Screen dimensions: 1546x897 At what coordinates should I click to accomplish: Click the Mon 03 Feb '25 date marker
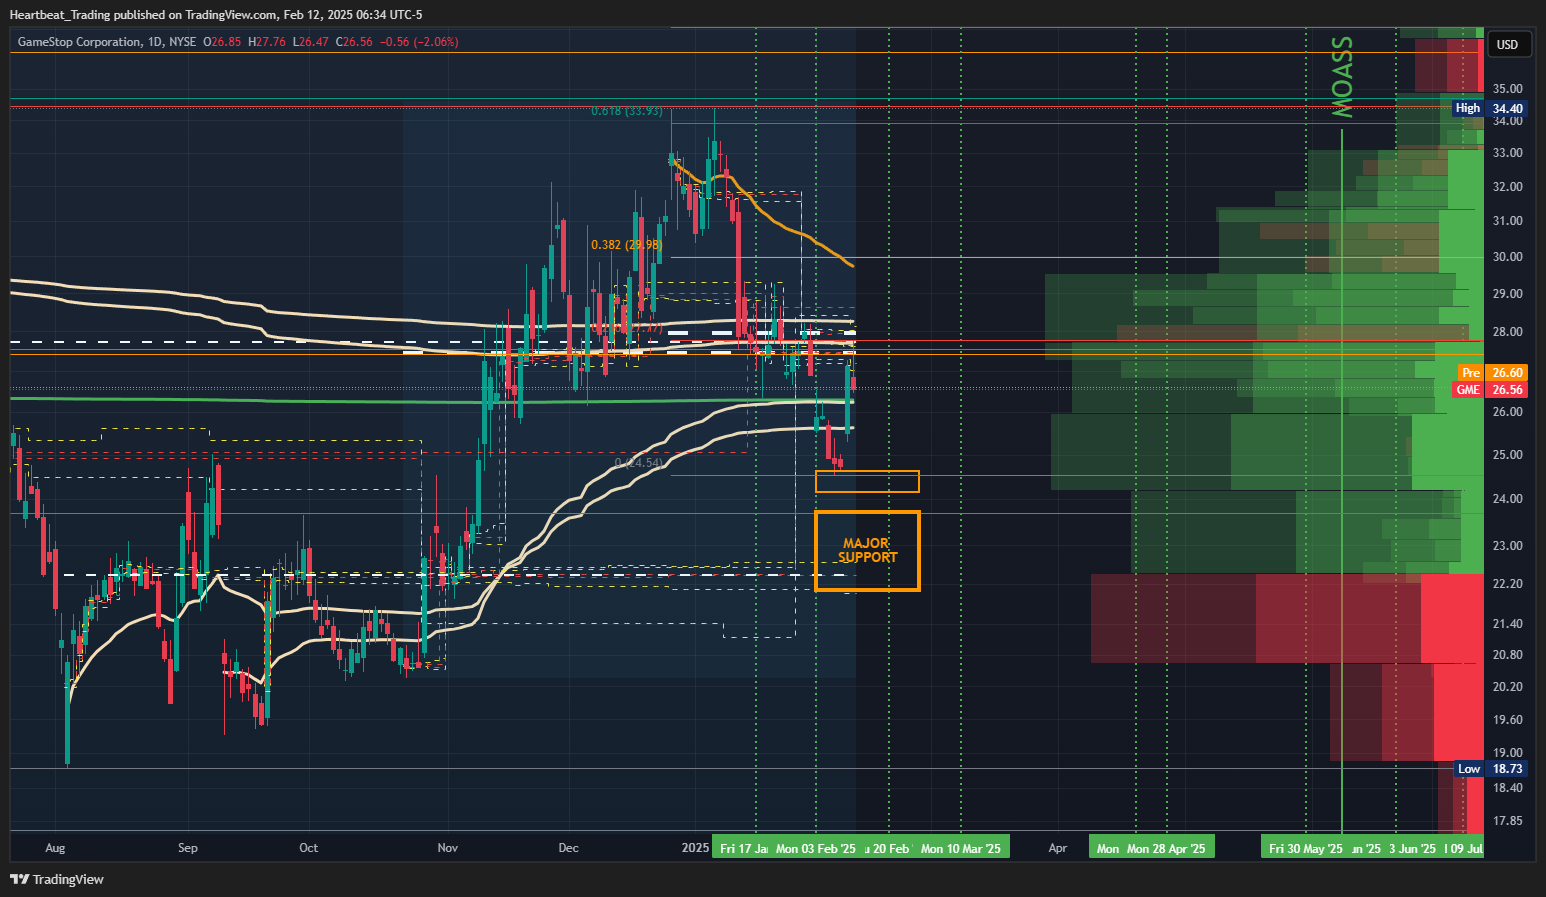click(x=816, y=848)
